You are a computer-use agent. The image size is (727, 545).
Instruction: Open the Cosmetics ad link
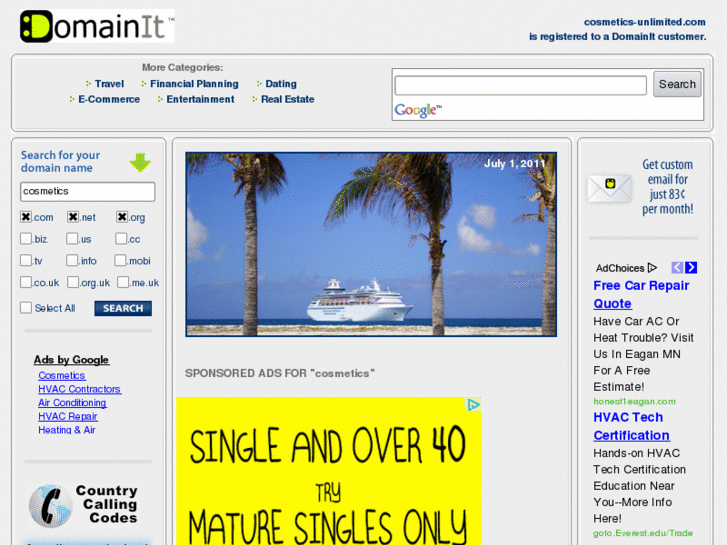tap(62, 376)
